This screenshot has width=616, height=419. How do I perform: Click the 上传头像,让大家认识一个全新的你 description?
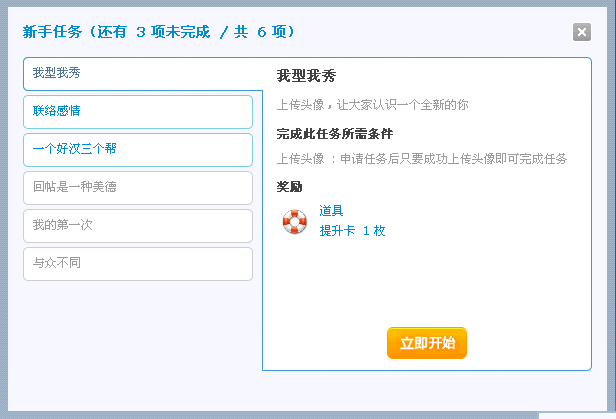click(x=372, y=104)
